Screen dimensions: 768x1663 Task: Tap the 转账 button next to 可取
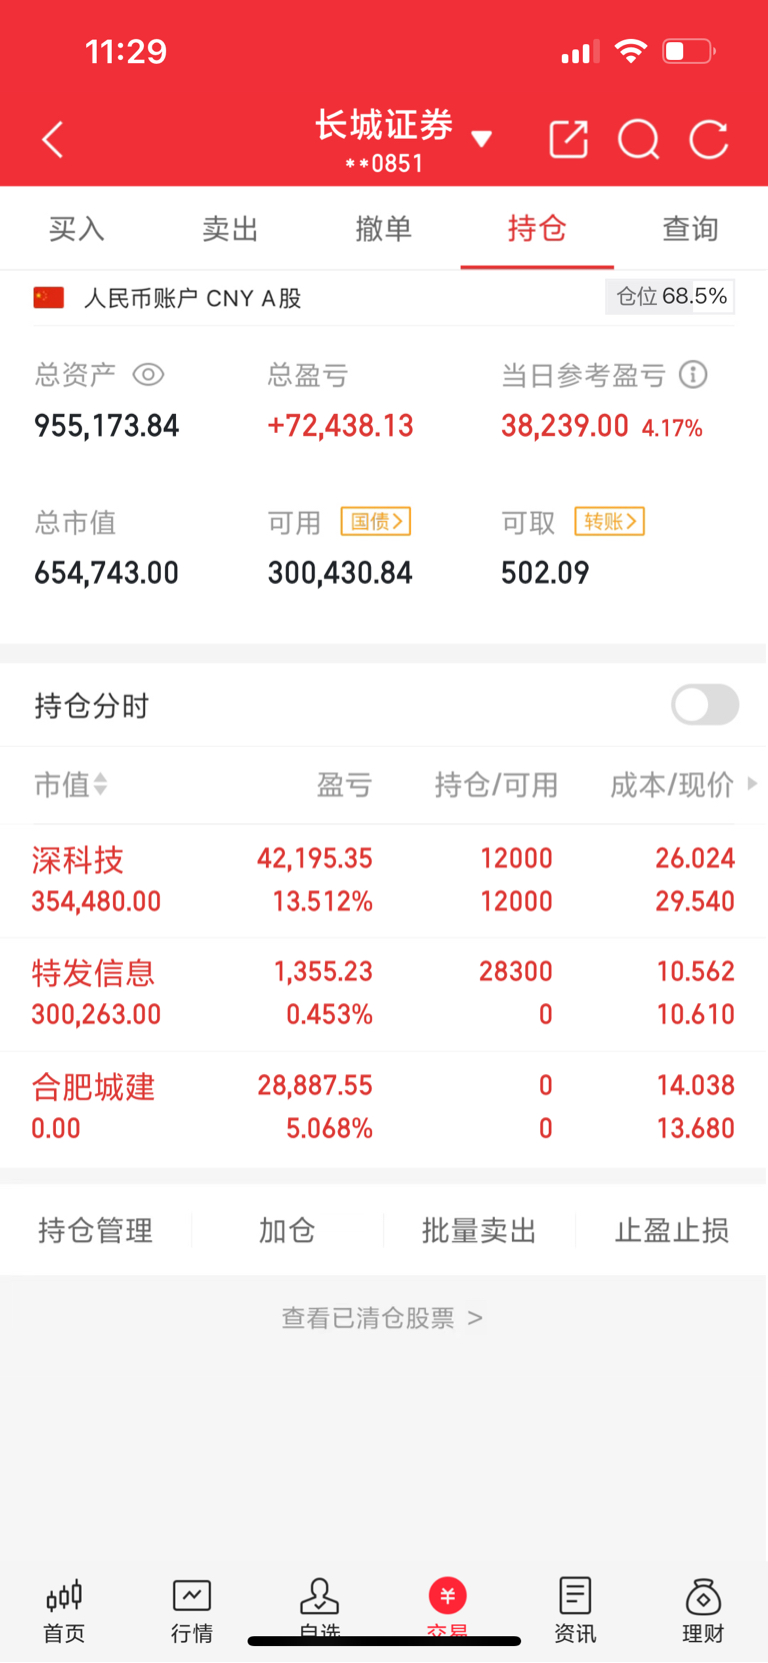tap(609, 521)
